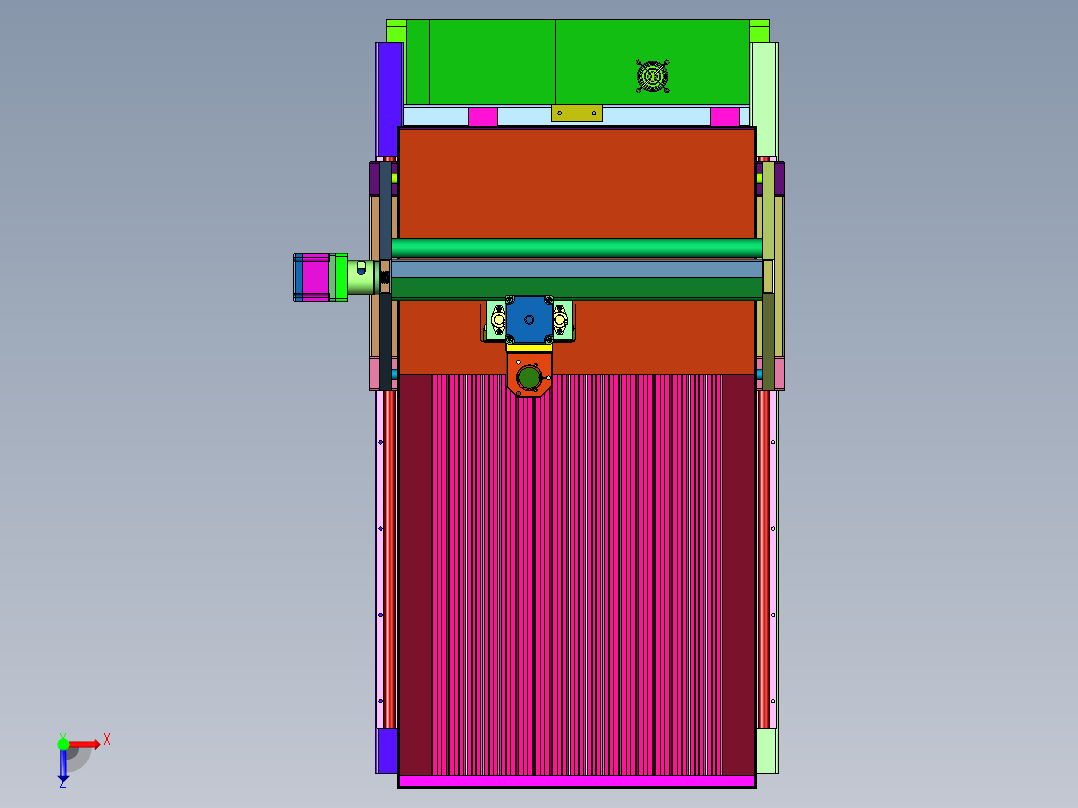The height and width of the screenshot is (808, 1078).
Task: Select the light green shaft coupling beside the stepper motor
Action: pyautogui.click(x=362, y=277)
